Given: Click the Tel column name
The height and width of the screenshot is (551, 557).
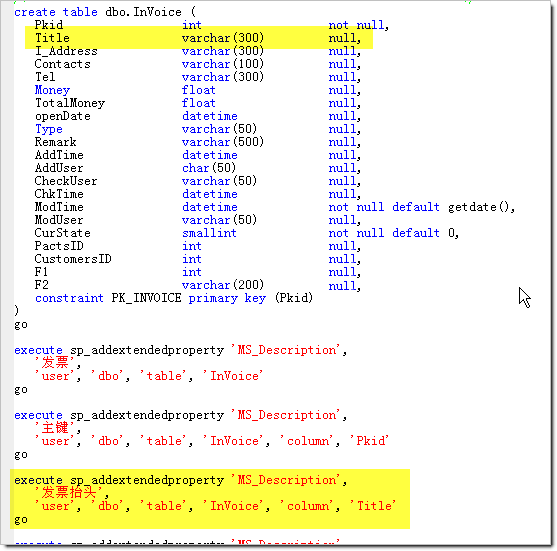Looking at the screenshot, I should pos(45,77).
